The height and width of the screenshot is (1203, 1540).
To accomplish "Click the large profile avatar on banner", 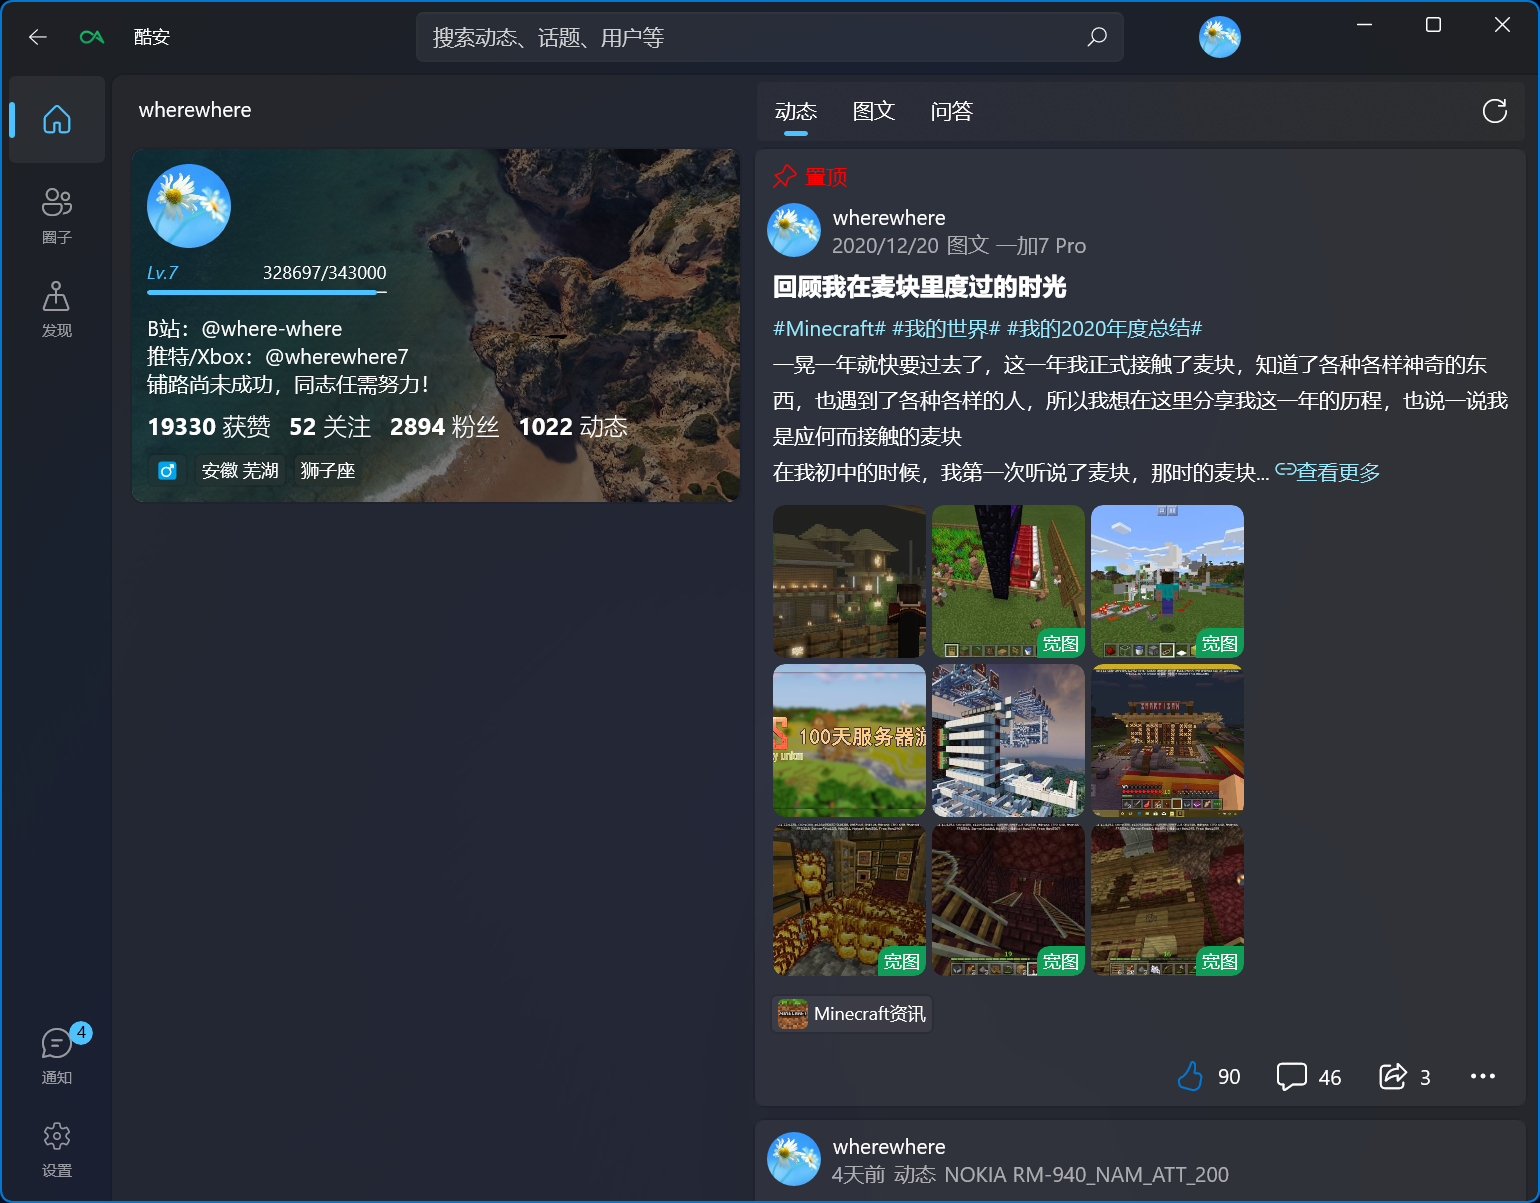I will point(189,206).
